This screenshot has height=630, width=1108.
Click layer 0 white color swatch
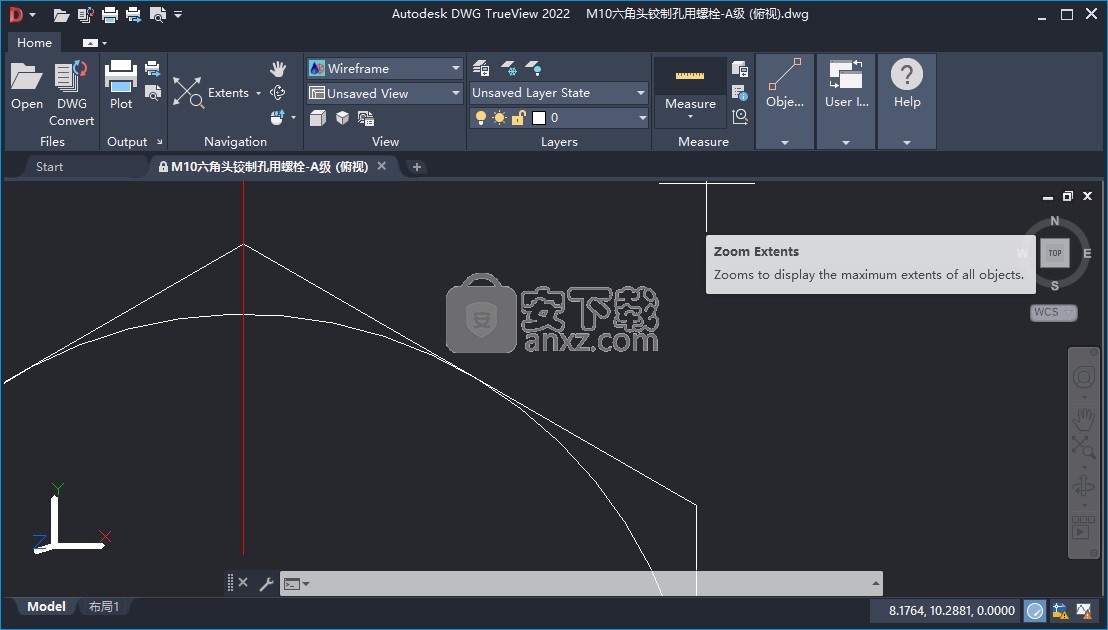[538, 118]
